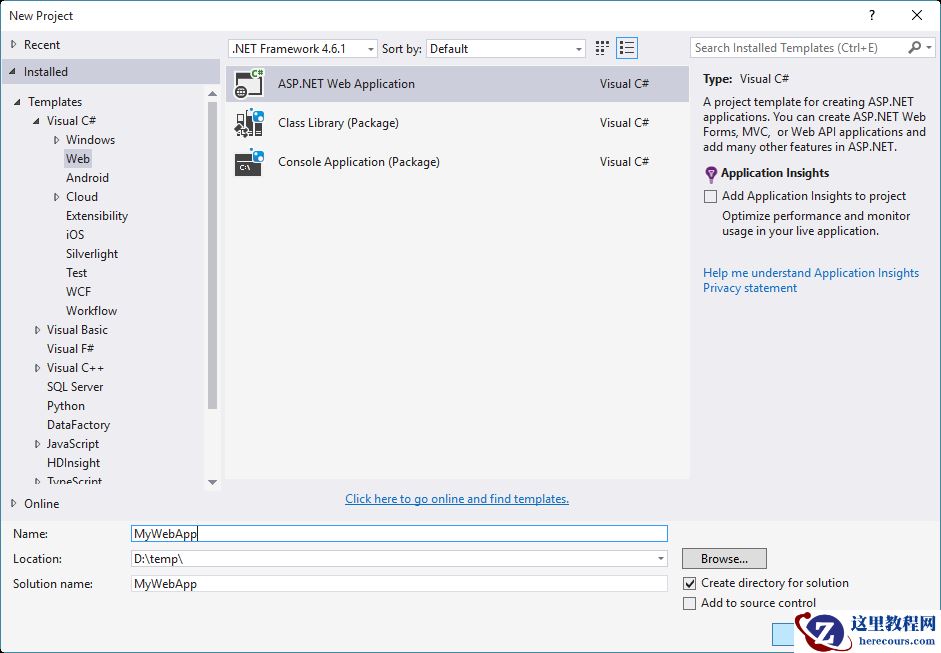
Task: Click the search magnifier icon
Action: pos(915,47)
